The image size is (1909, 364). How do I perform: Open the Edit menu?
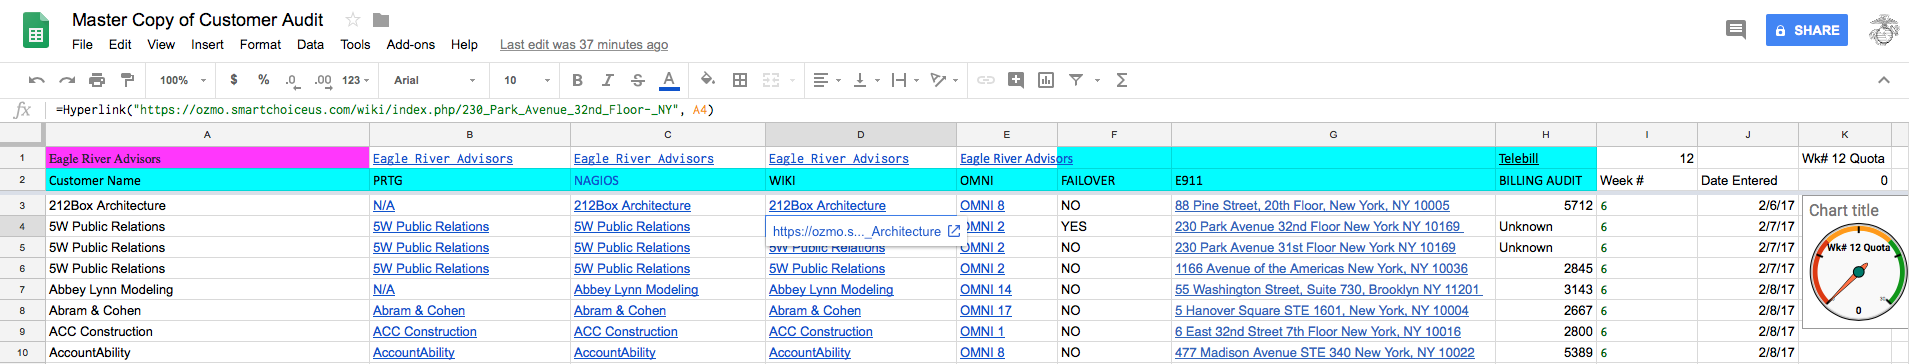pyautogui.click(x=120, y=44)
